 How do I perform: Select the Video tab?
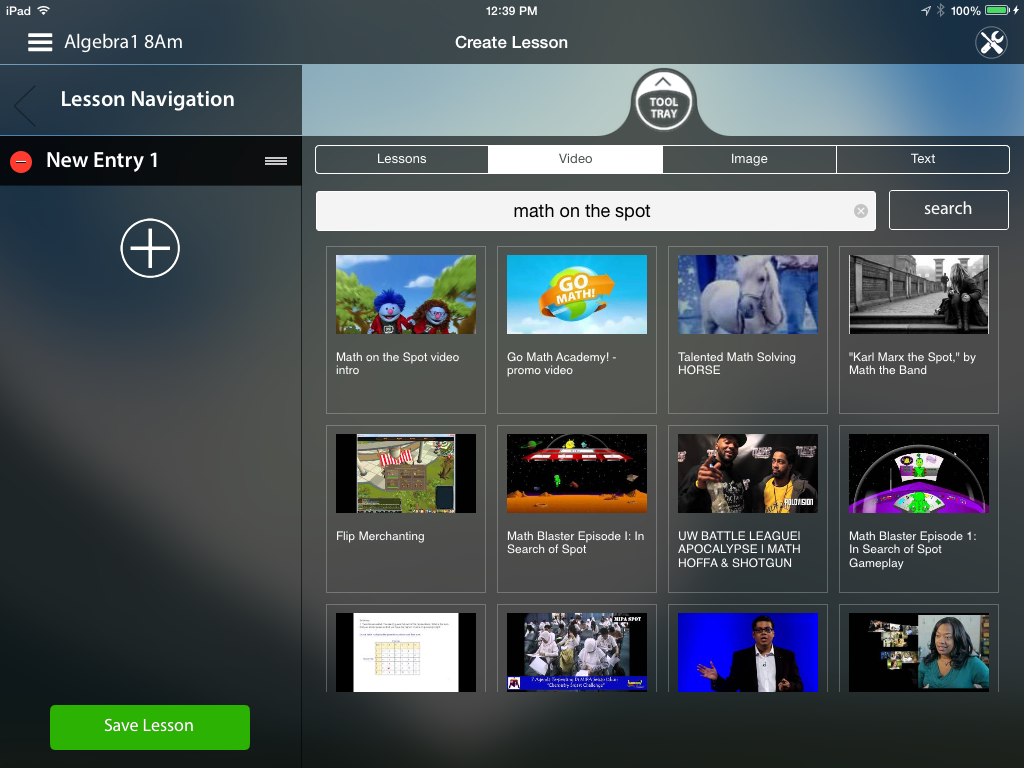point(575,159)
